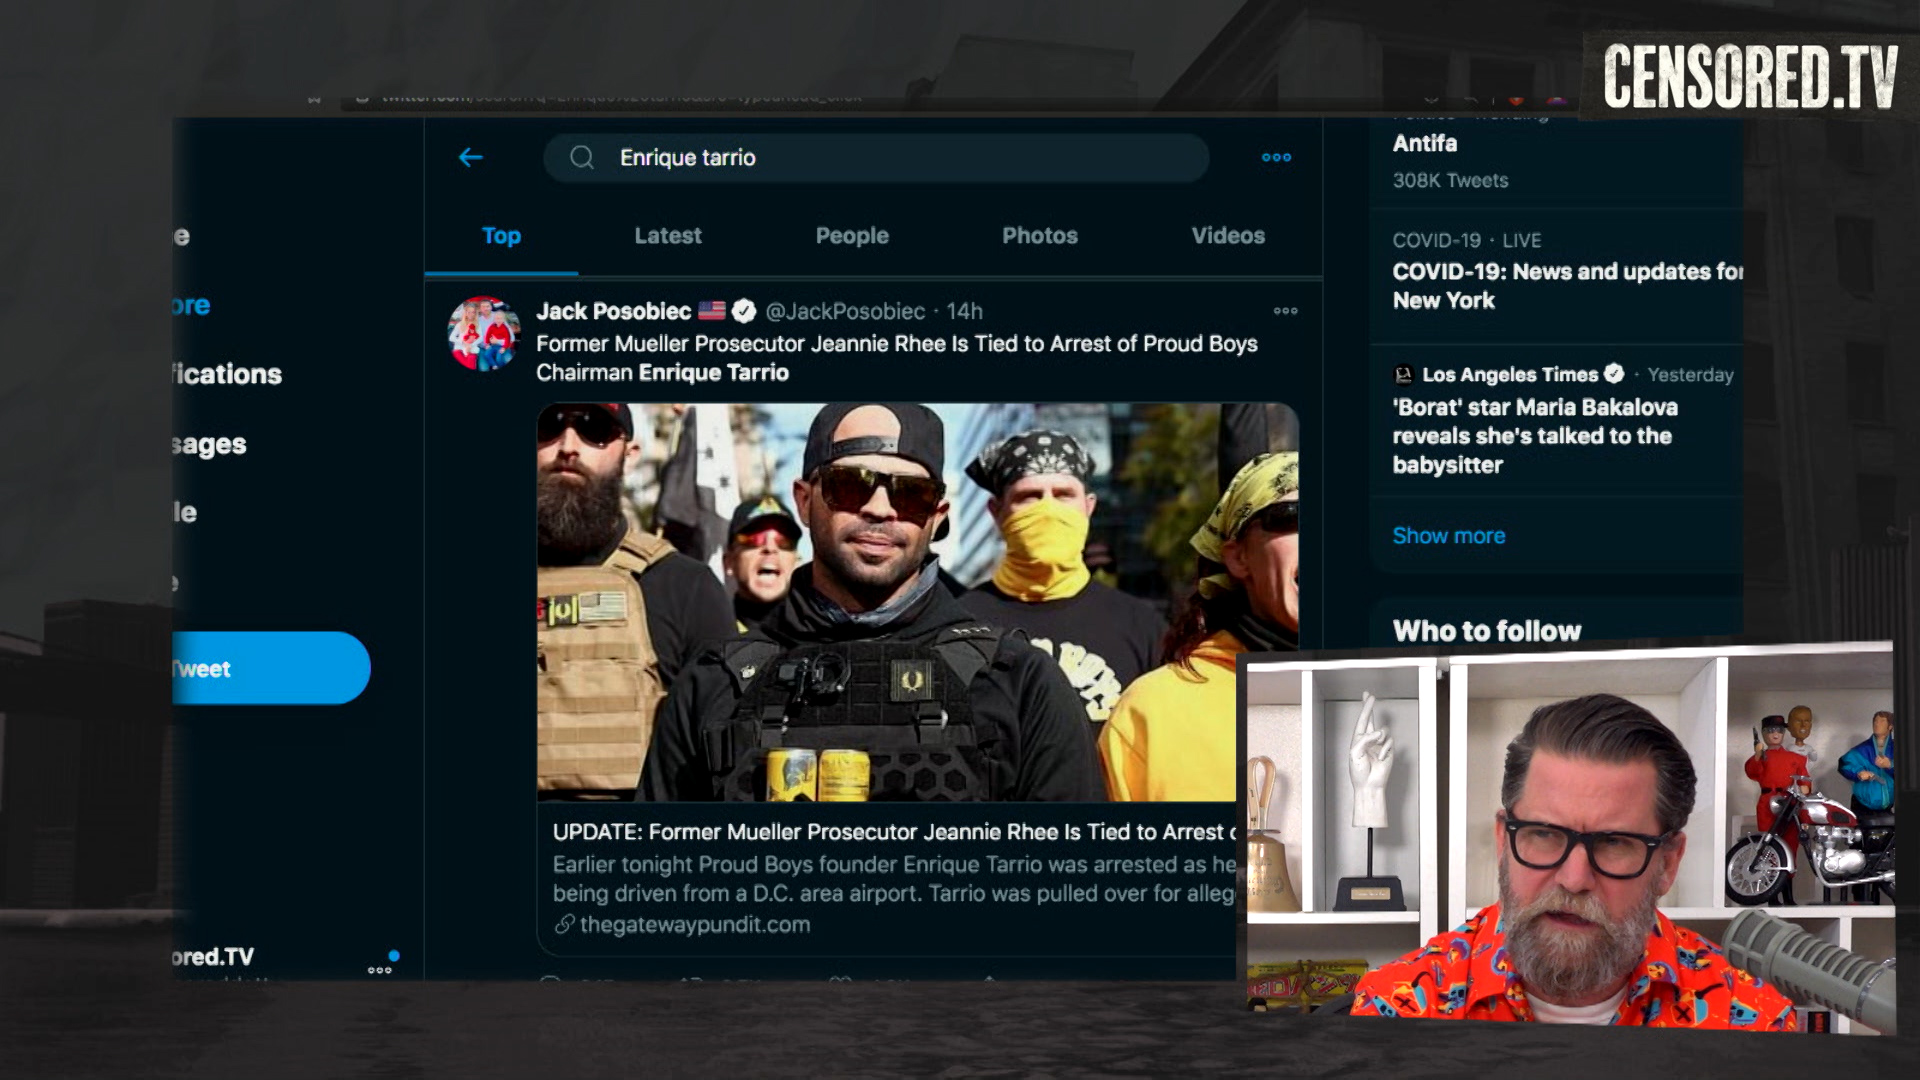1920x1080 pixels.
Task: Click the @JackPosobiec handle
Action: 845,311
